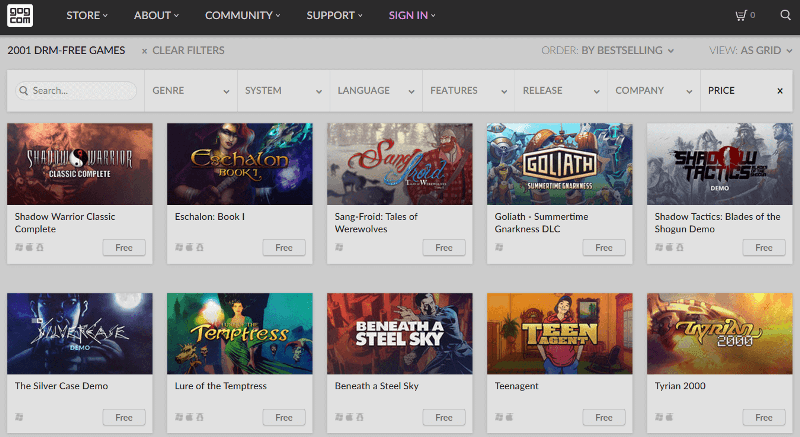Open the COMMUNITY menu
The image size is (800, 437).
(x=242, y=15)
